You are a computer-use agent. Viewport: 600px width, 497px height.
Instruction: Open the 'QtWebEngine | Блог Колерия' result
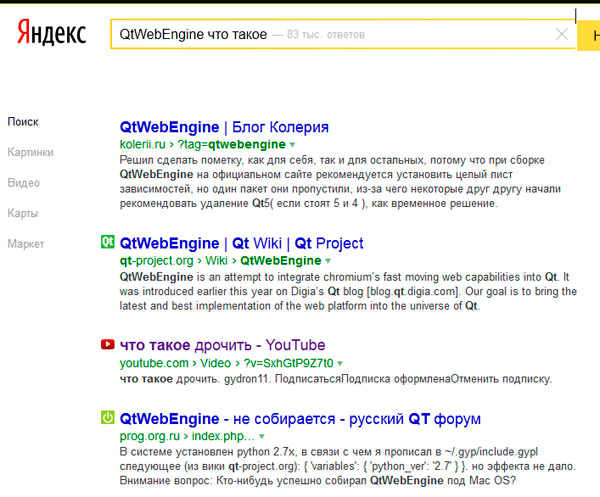pos(223,127)
